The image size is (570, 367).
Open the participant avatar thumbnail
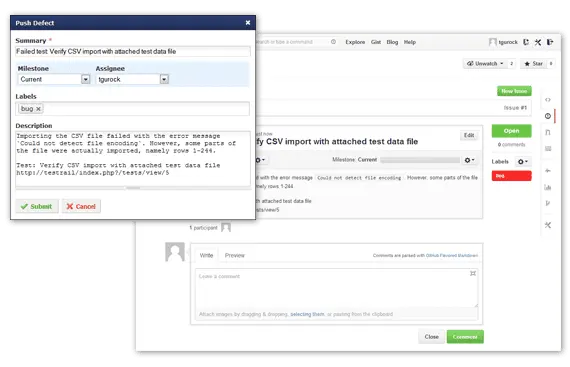[x=226, y=227]
